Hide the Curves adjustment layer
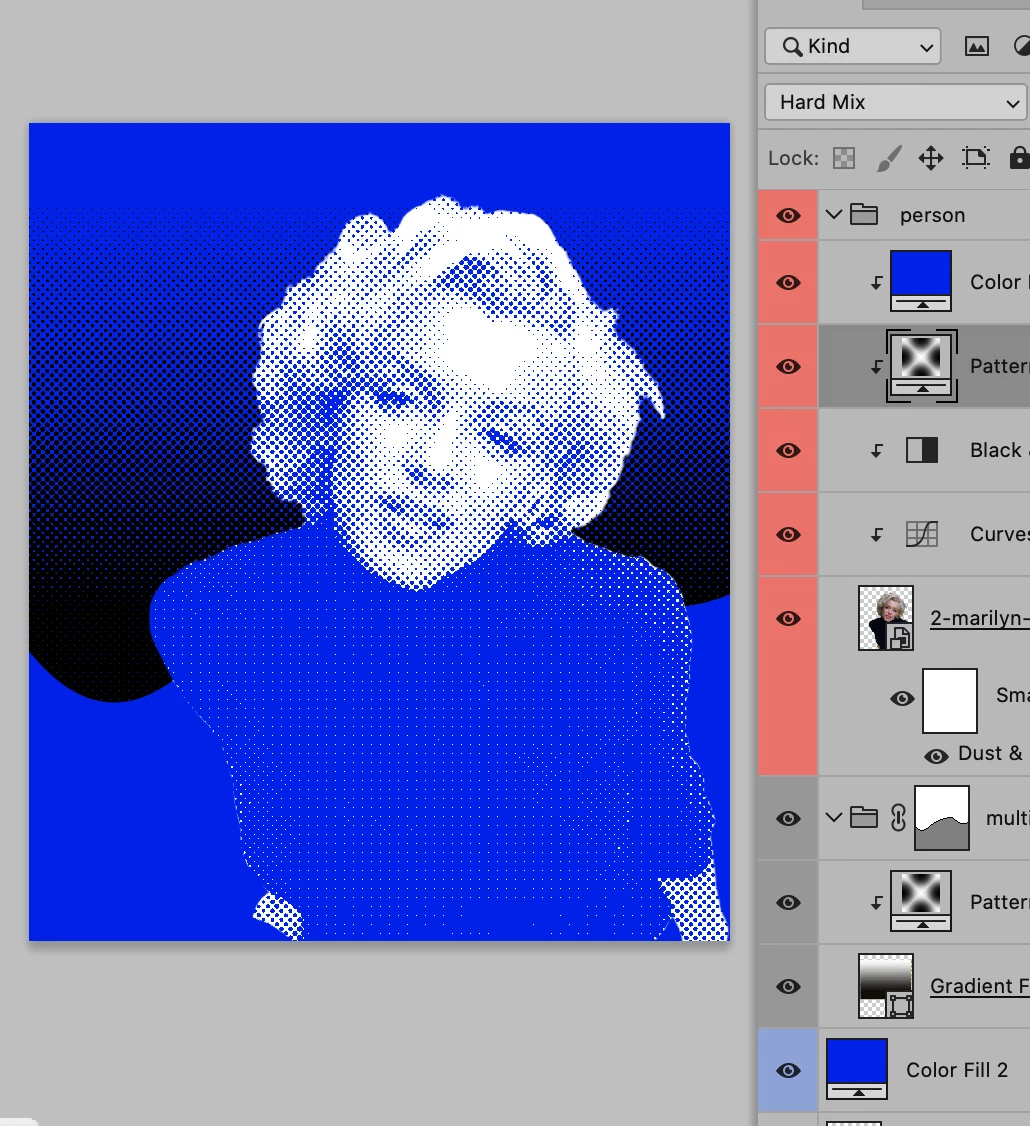Screen dimensions: 1030x1126 [788, 534]
